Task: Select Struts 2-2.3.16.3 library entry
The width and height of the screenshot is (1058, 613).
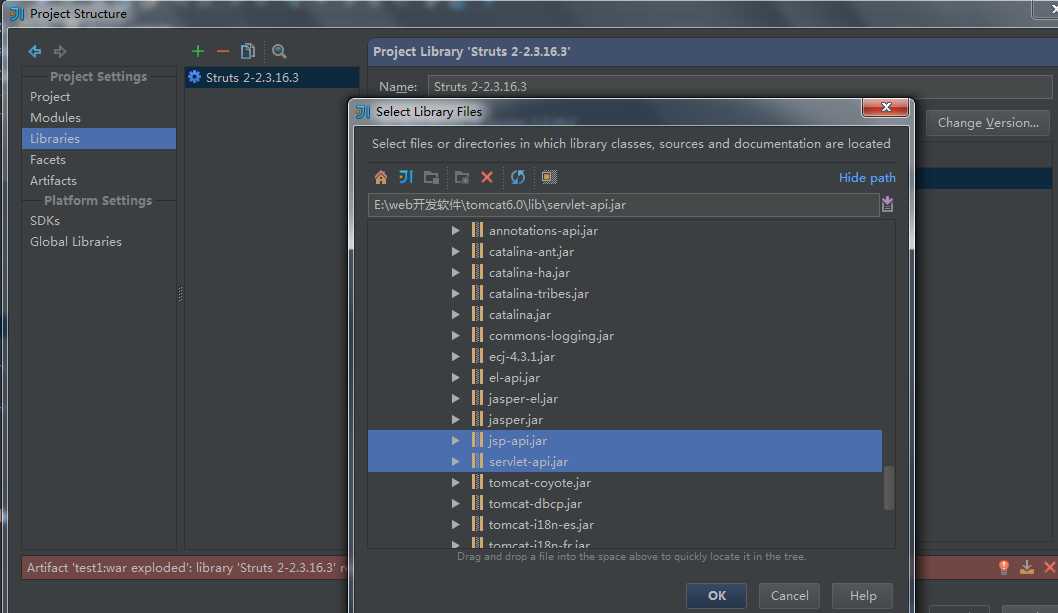Action: 272,77
